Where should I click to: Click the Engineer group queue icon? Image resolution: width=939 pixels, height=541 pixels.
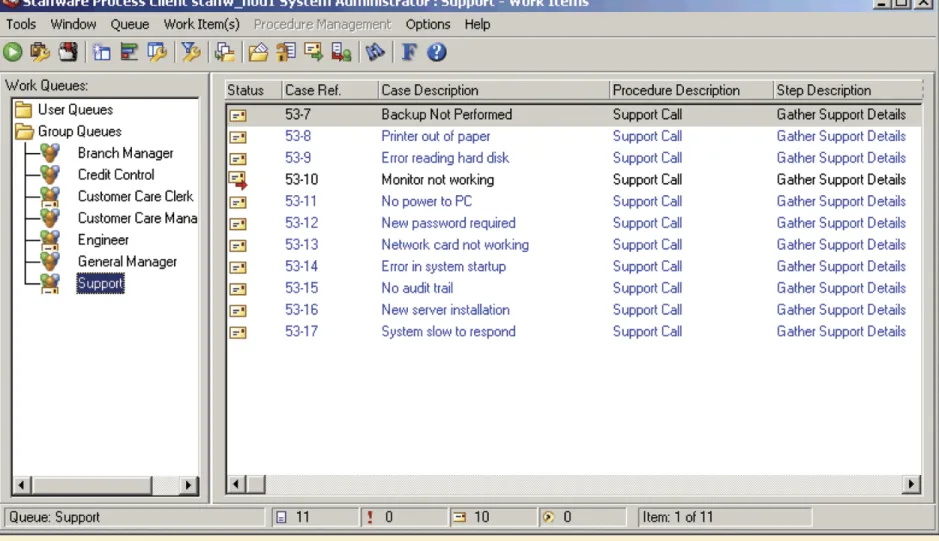[x=50, y=240]
